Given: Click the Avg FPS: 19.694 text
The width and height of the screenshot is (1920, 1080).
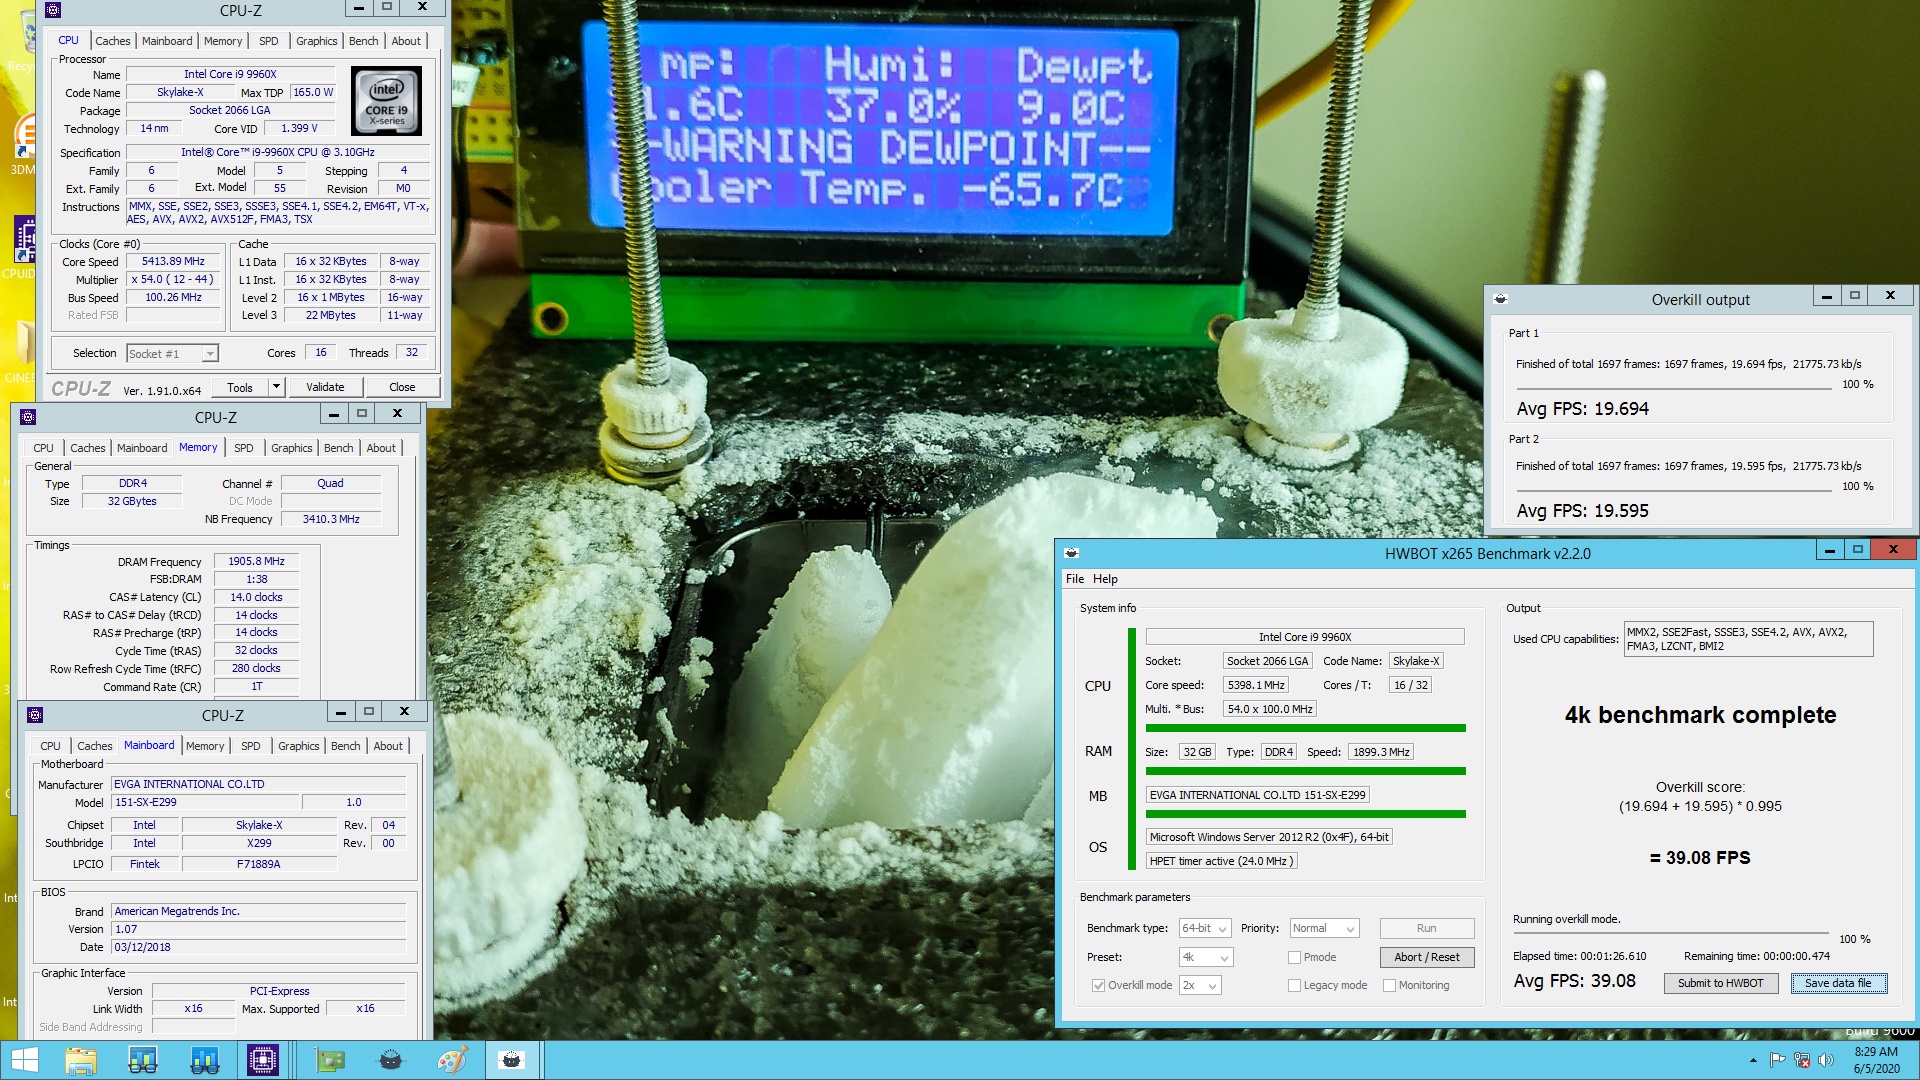Looking at the screenshot, I should [x=1582, y=408].
